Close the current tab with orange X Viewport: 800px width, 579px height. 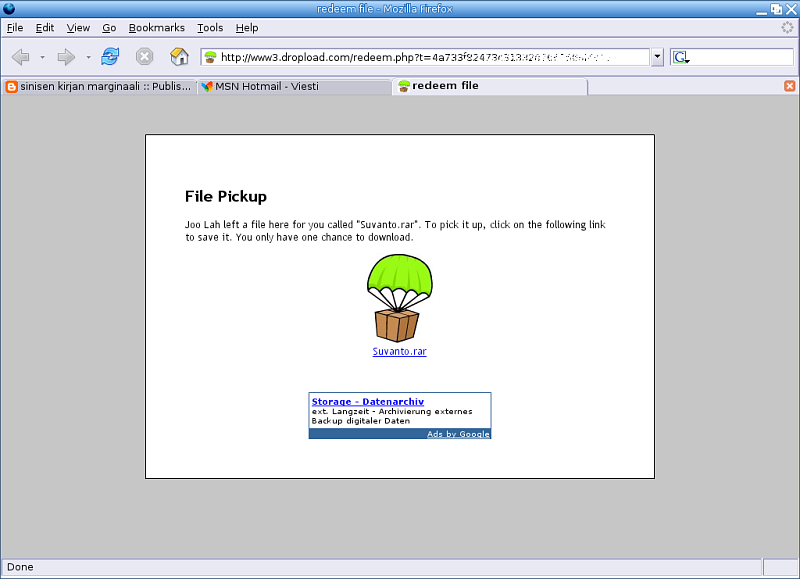[x=789, y=87]
